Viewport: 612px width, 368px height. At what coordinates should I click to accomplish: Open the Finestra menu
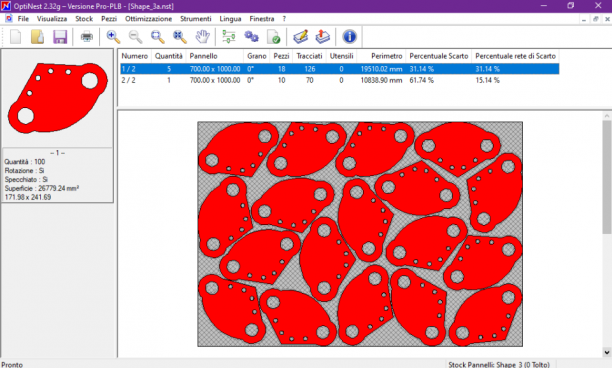click(262, 19)
